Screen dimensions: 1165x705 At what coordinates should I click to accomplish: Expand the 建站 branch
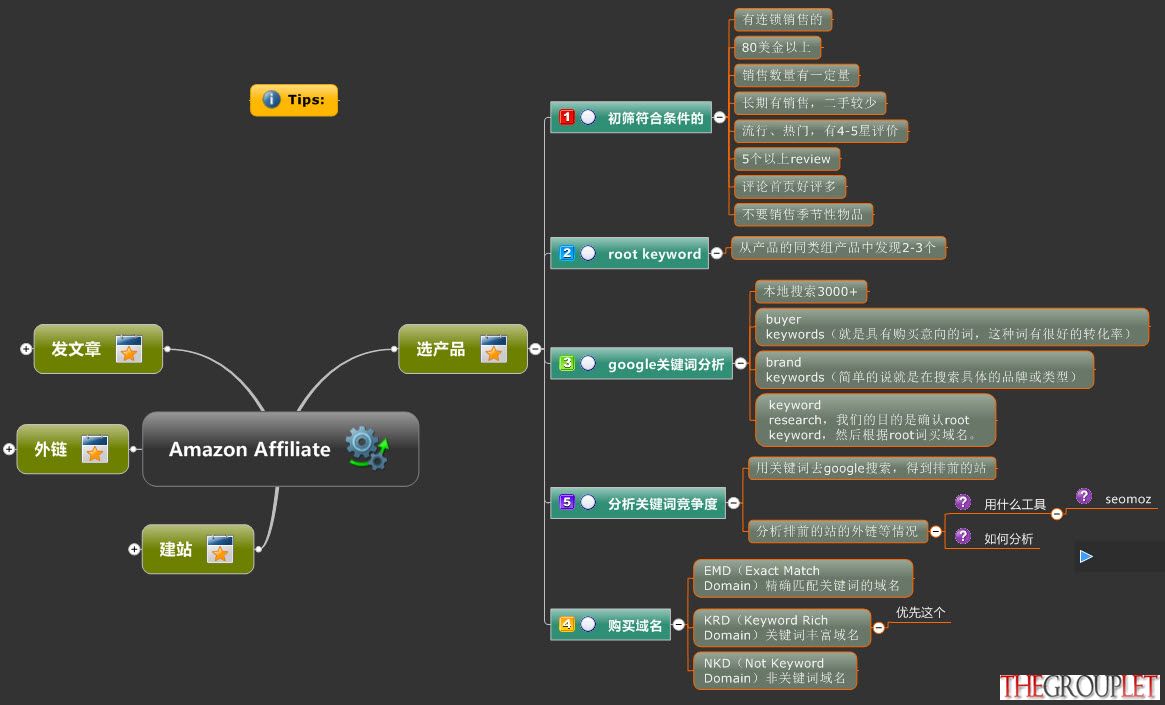(134, 549)
